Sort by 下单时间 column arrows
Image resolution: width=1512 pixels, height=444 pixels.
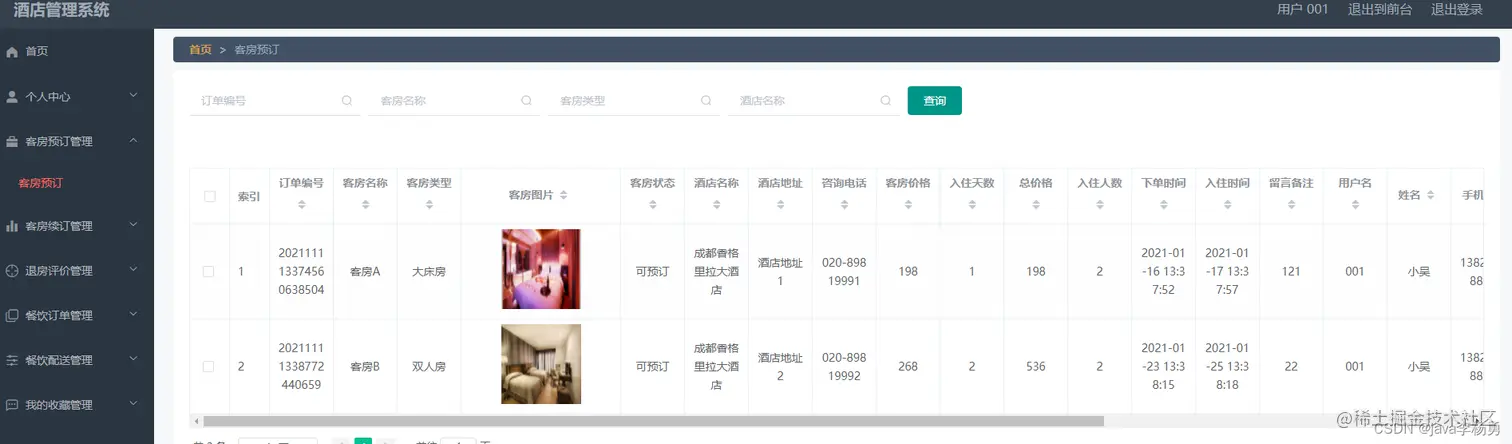[1164, 204]
